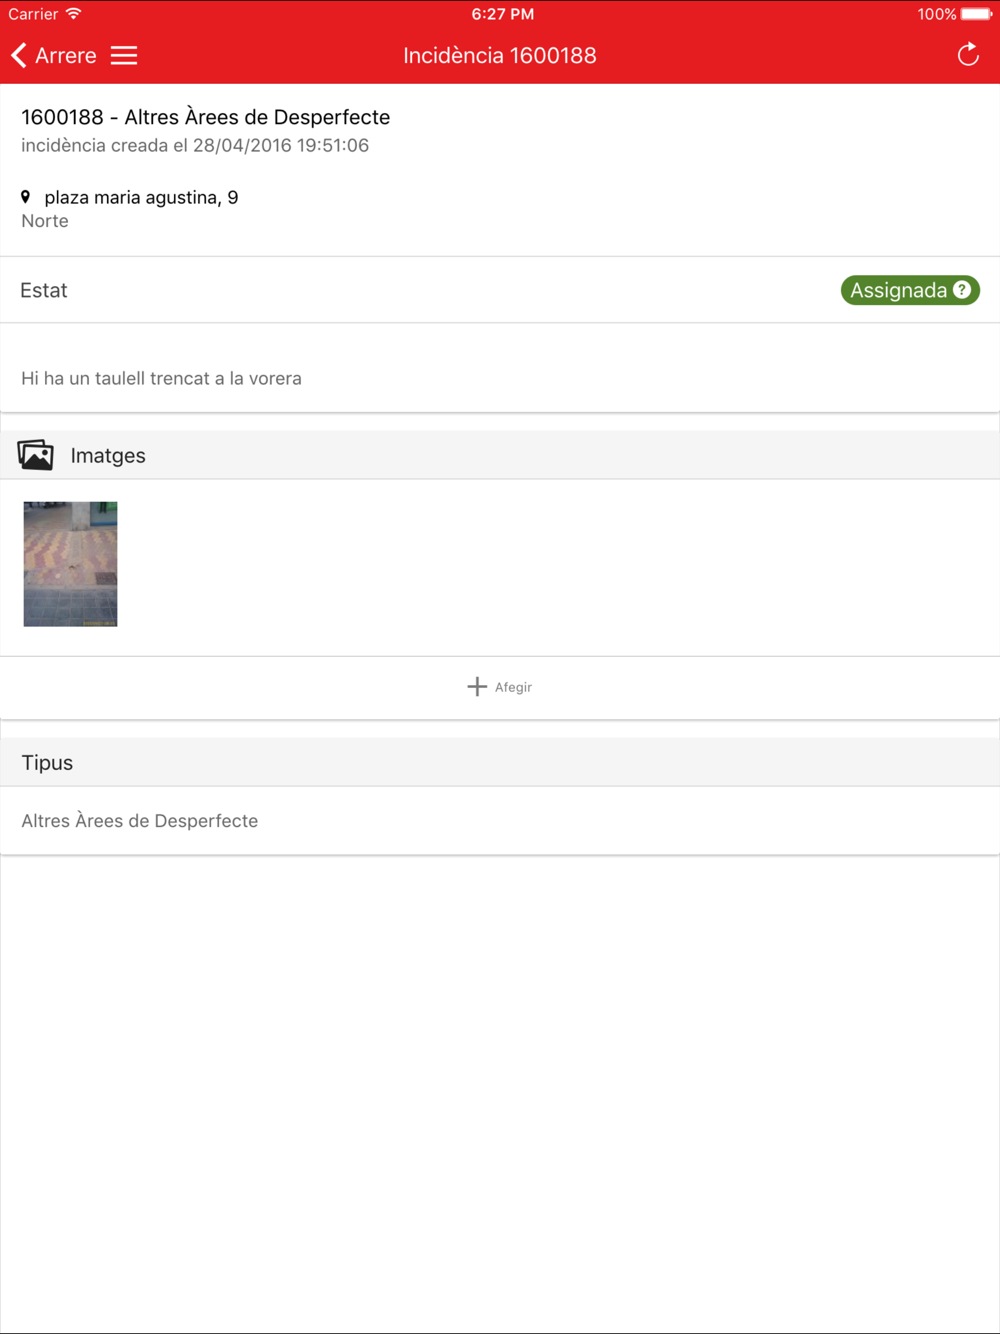Screen dimensions: 1000x1334
Task: Click the description Hi ha un taulell trencat
Action: point(161,378)
